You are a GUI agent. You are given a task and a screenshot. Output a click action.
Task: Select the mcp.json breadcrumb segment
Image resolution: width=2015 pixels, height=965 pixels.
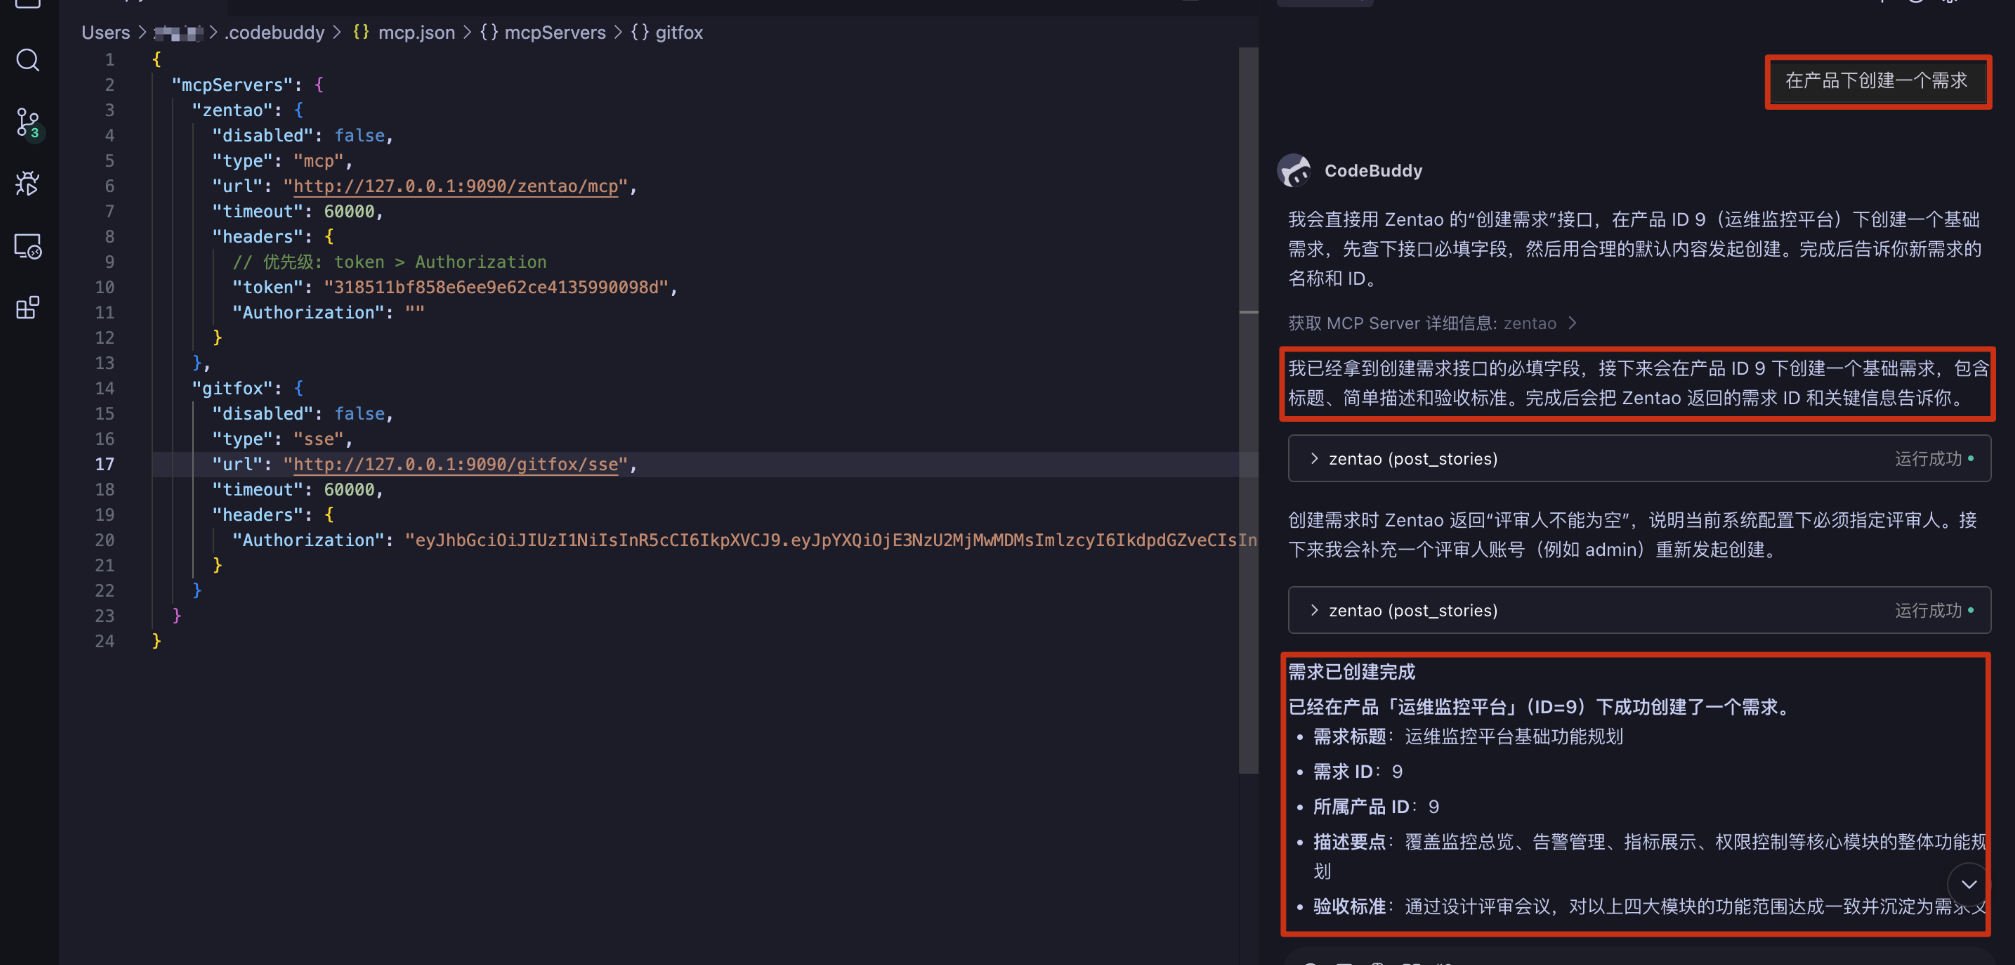pyautogui.click(x=404, y=32)
